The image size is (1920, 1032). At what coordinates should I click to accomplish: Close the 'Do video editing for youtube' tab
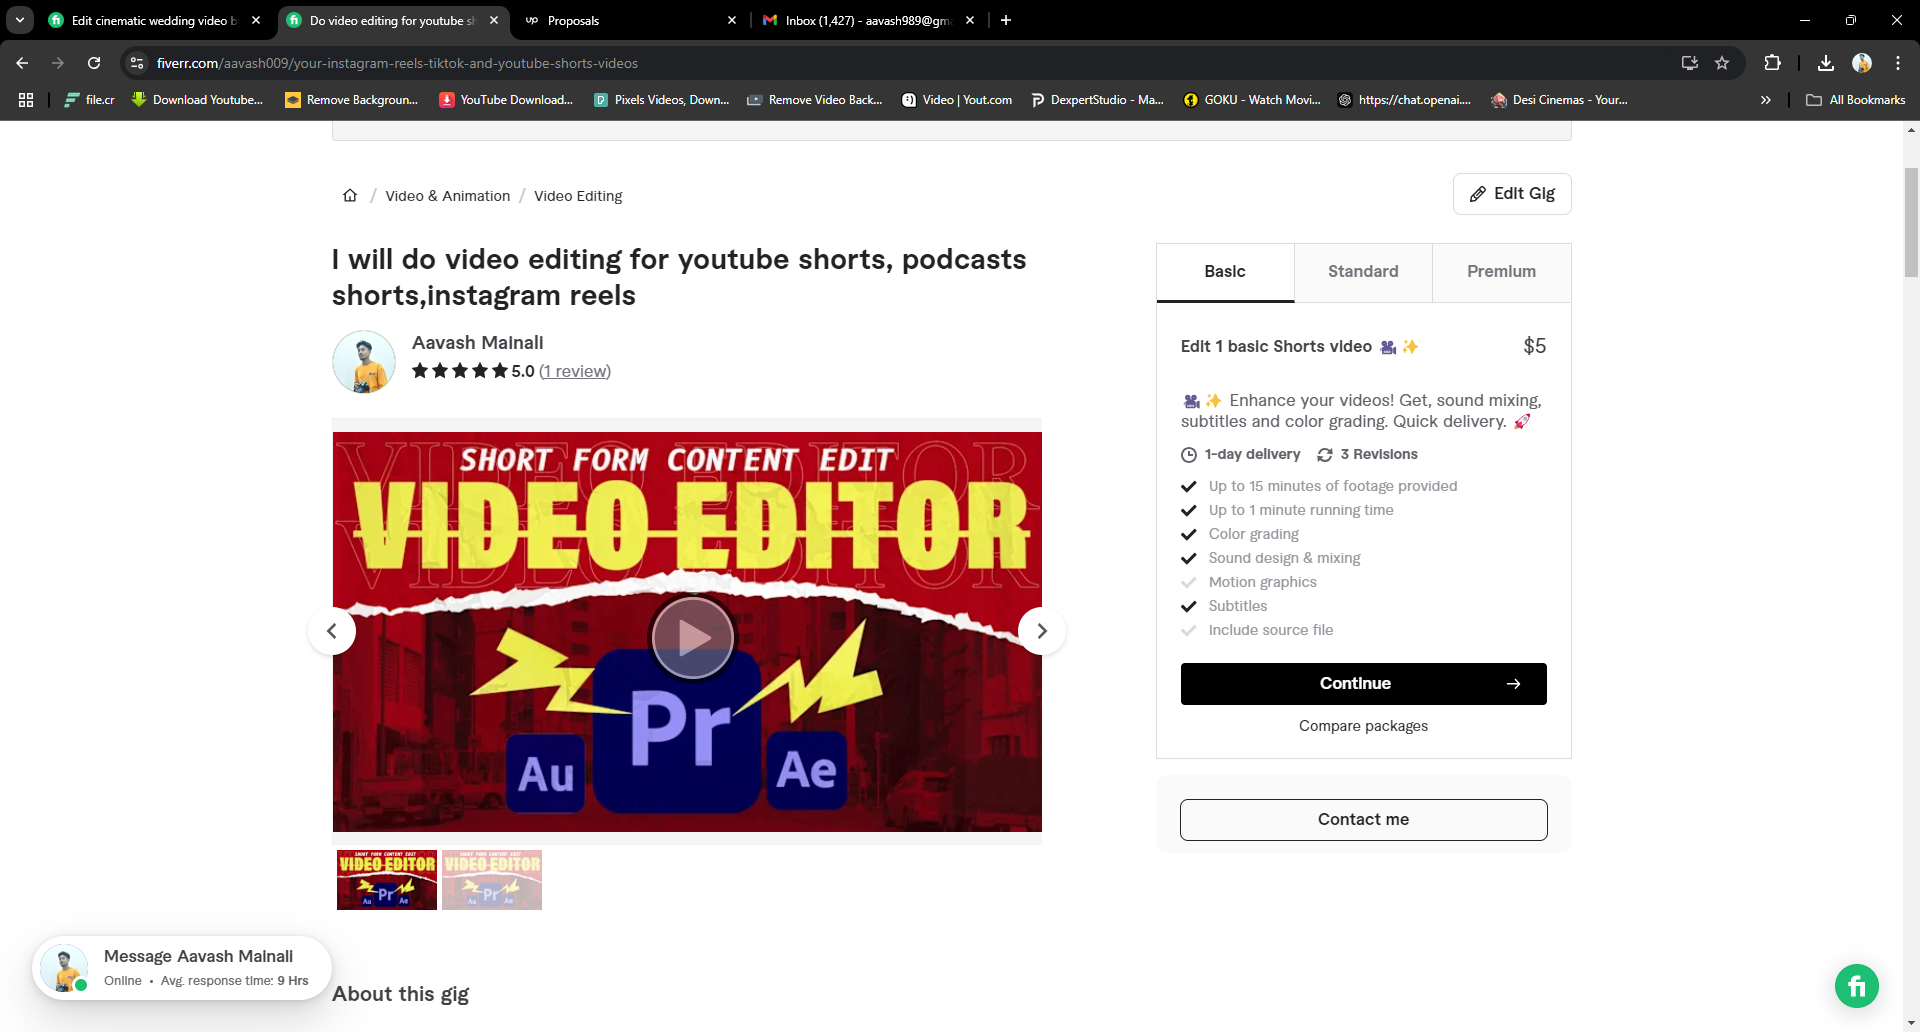[494, 20]
